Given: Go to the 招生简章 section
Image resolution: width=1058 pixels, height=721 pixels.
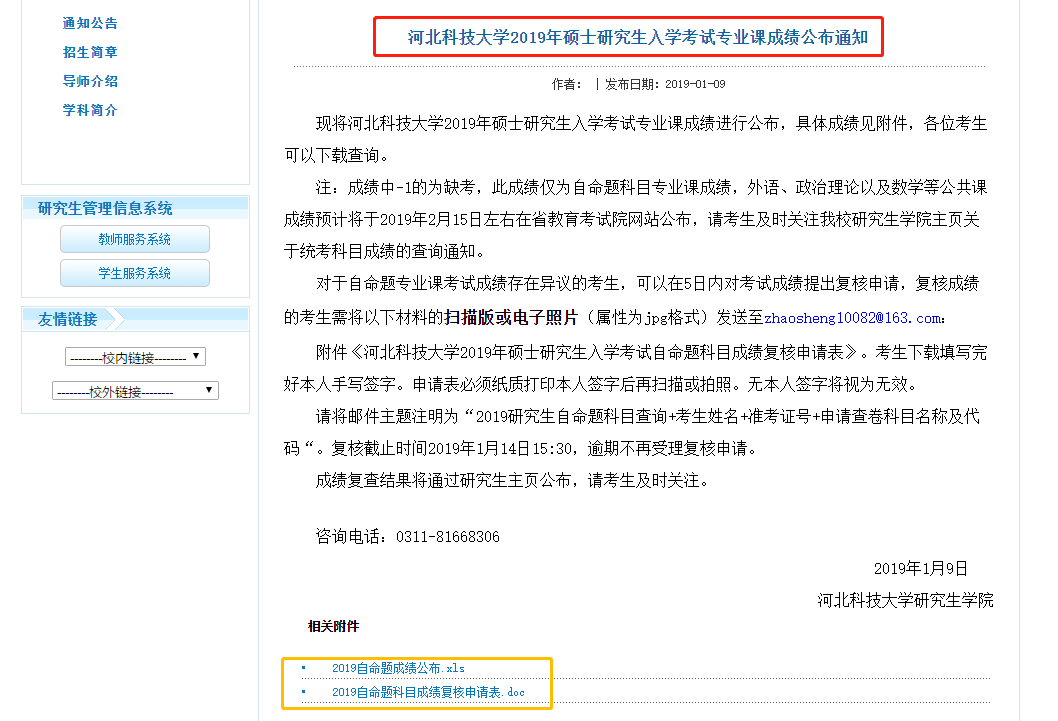Looking at the screenshot, I should tap(90, 52).
